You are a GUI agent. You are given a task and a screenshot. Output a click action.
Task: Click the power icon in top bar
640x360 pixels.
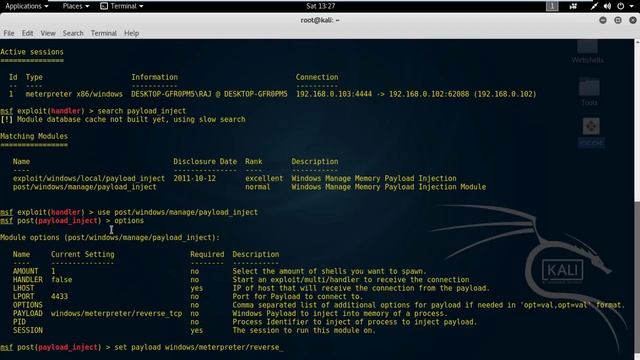pos(620,6)
